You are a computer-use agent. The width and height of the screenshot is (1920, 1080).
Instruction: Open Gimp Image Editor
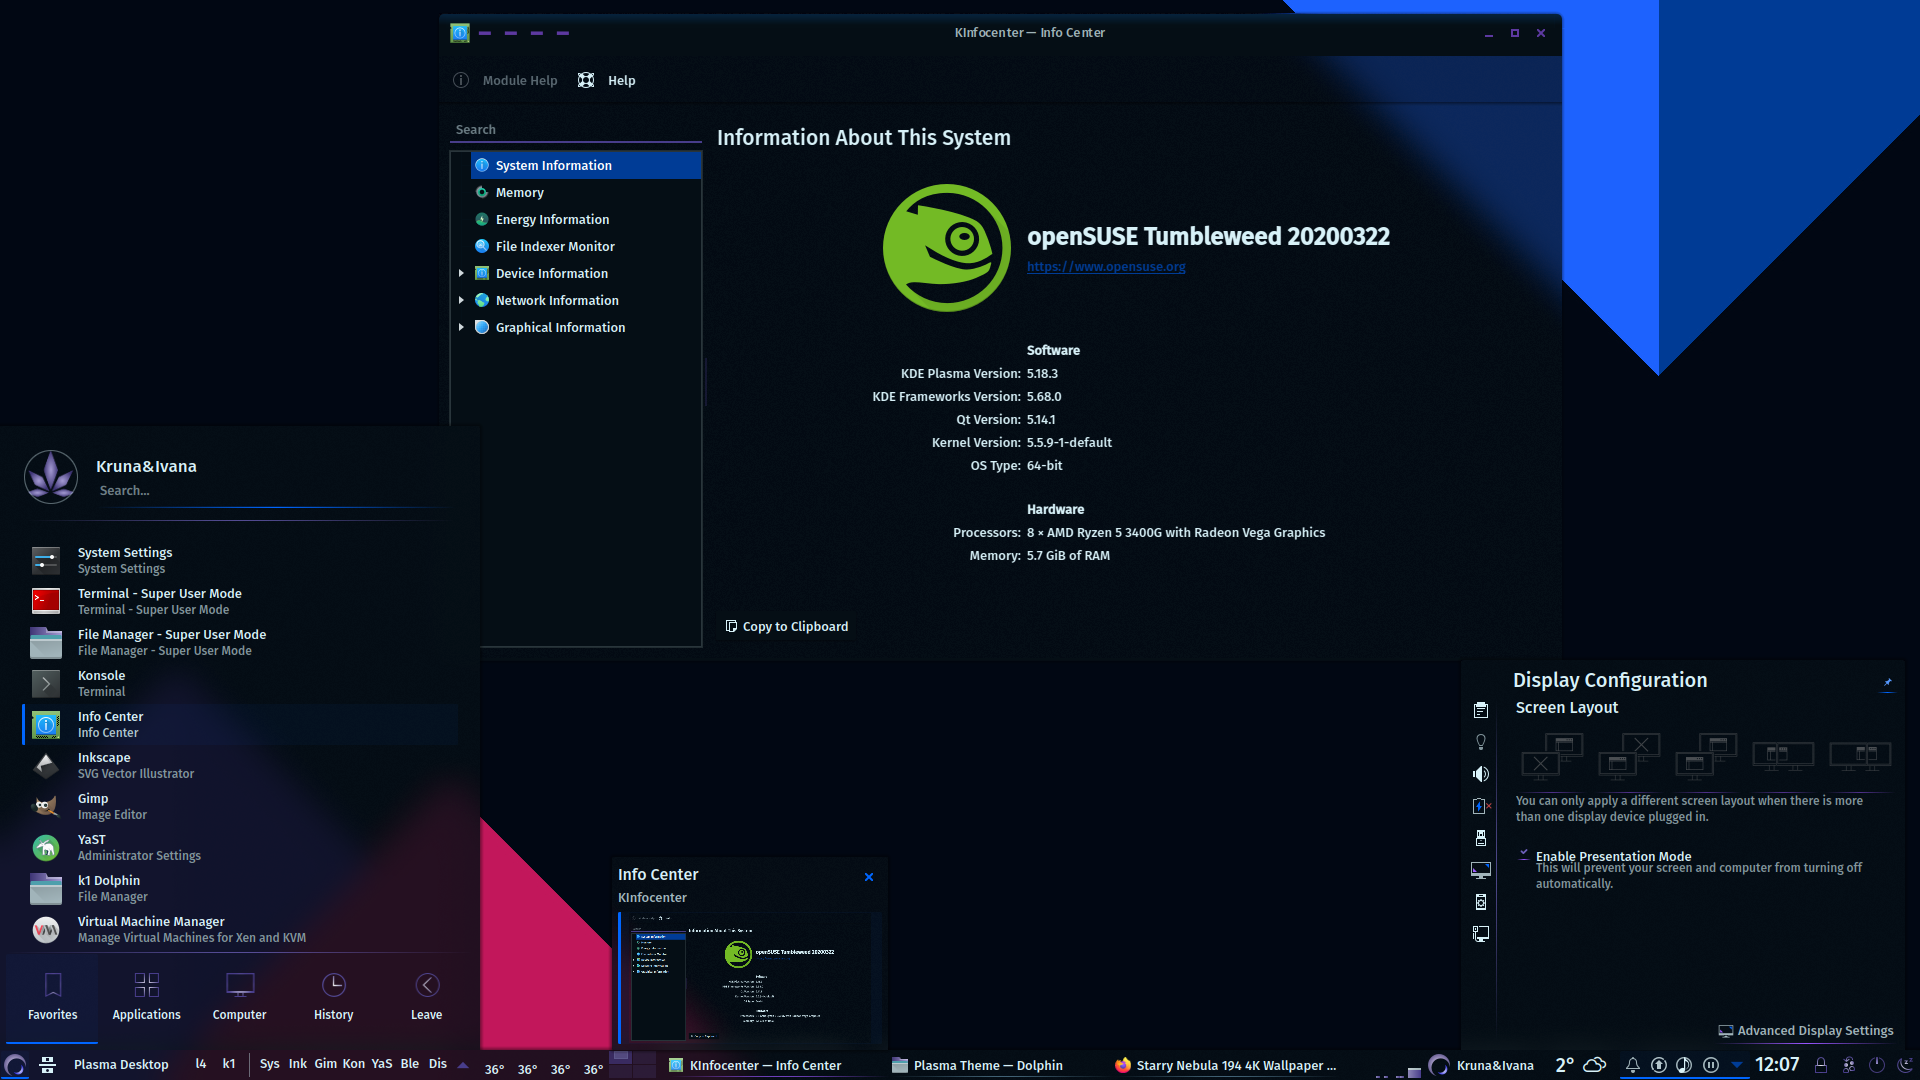[x=240, y=806]
